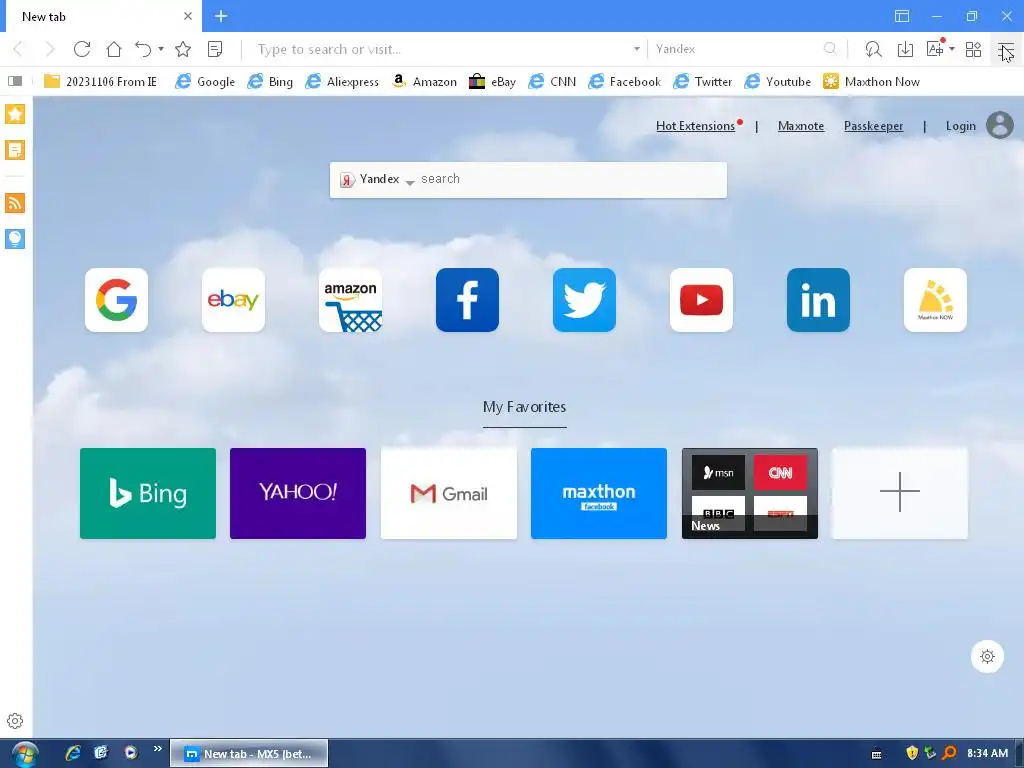The image size is (1024, 768).
Task: Select the My Favorites tab heading
Action: click(x=524, y=408)
